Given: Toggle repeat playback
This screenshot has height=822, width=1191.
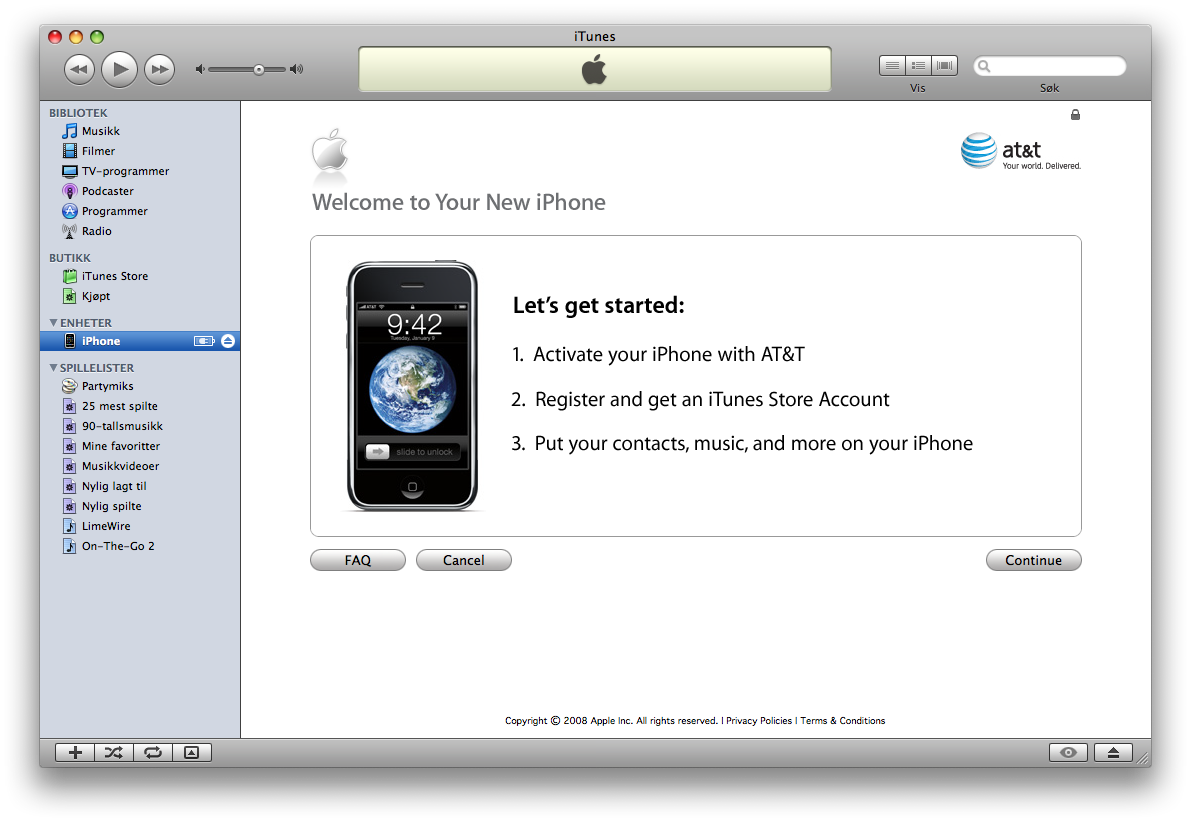Looking at the screenshot, I should coord(153,752).
